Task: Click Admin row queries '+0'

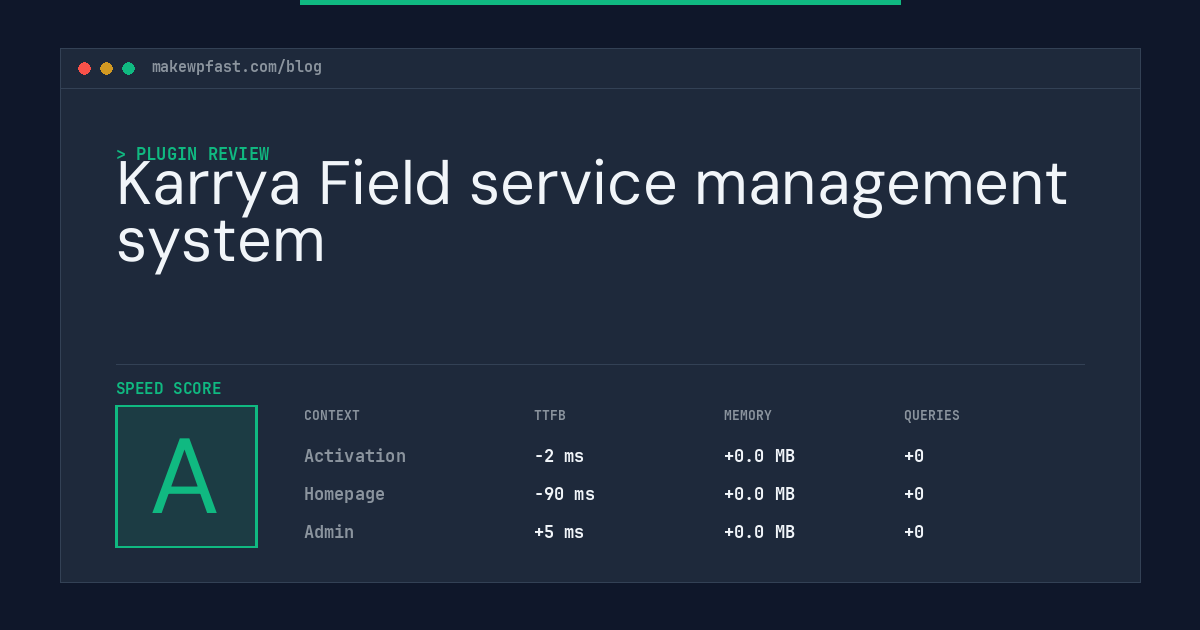Action: (x=914, y=532)
